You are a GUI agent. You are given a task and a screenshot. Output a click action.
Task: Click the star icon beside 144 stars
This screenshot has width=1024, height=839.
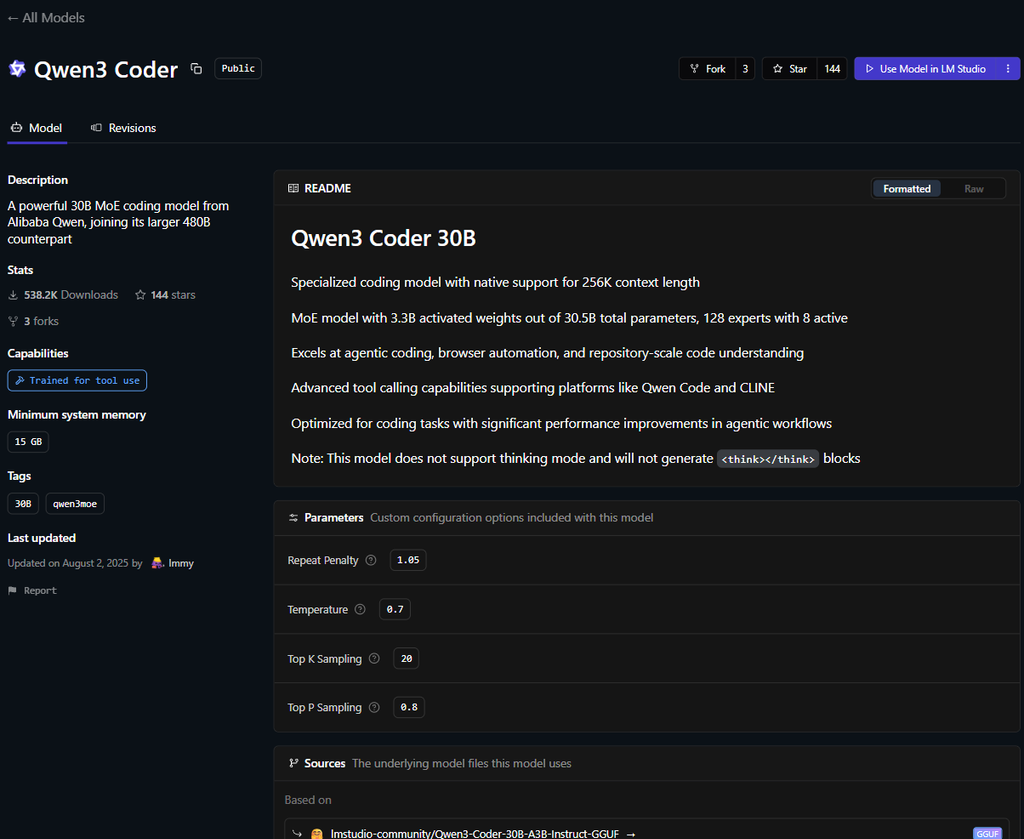point(140,295)
